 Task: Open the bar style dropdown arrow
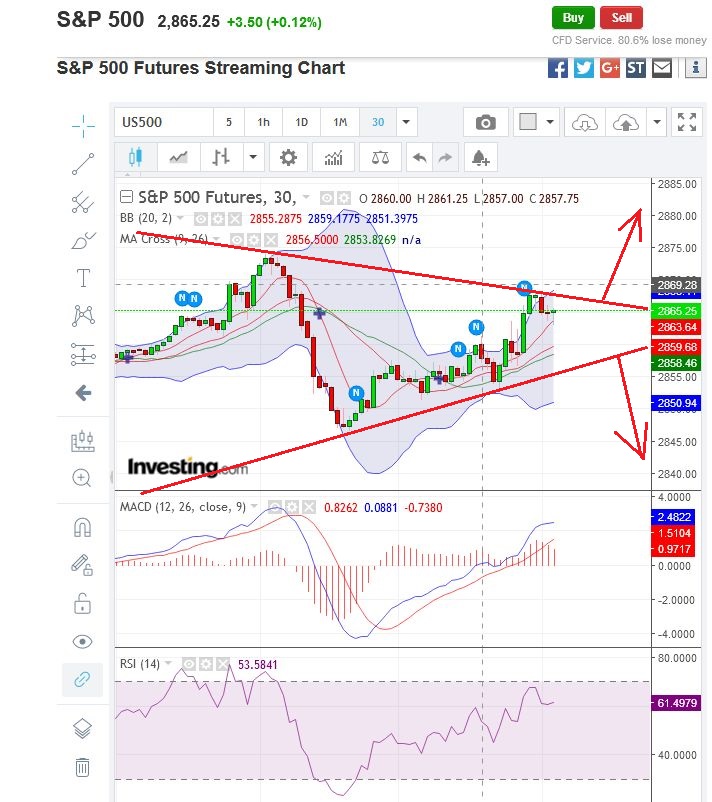pos(253,157)
